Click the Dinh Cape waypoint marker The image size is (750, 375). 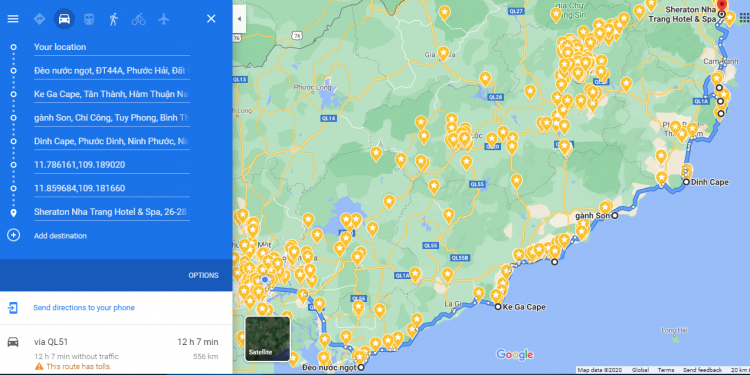[x=686, y=182]
